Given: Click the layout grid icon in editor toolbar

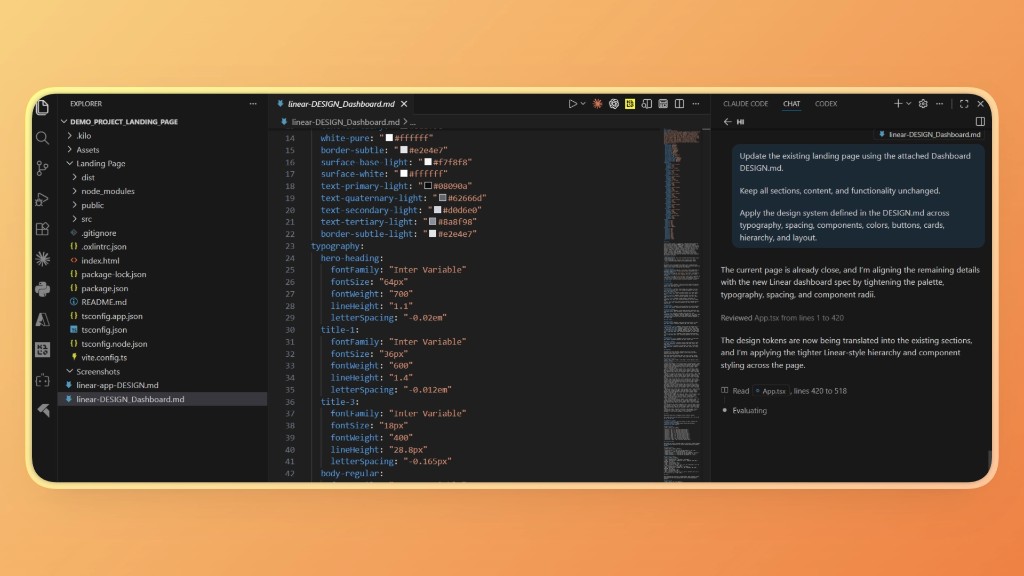Looking at the screenshot, I should (x=663, y=104).
